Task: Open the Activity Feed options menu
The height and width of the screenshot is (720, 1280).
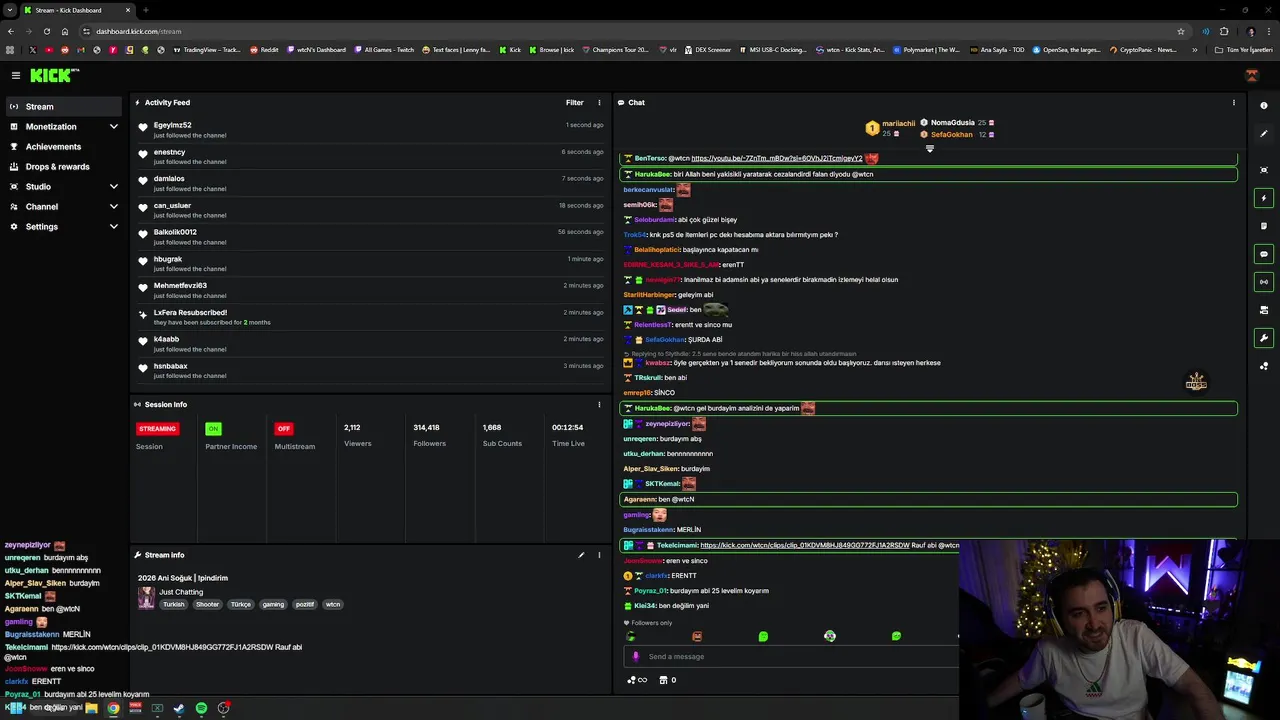Action: (599, 102)
